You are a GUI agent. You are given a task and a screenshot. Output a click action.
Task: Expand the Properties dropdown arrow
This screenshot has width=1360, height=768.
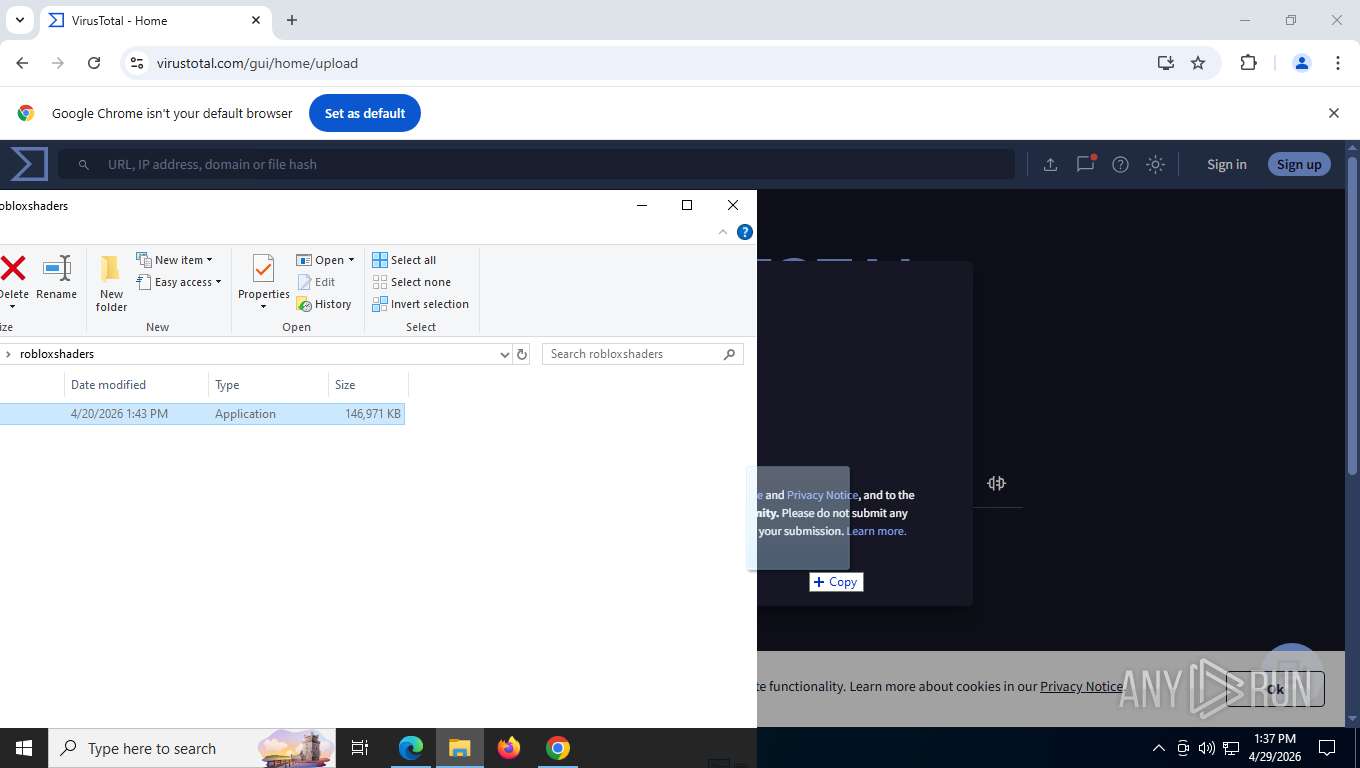click(264, 307)
